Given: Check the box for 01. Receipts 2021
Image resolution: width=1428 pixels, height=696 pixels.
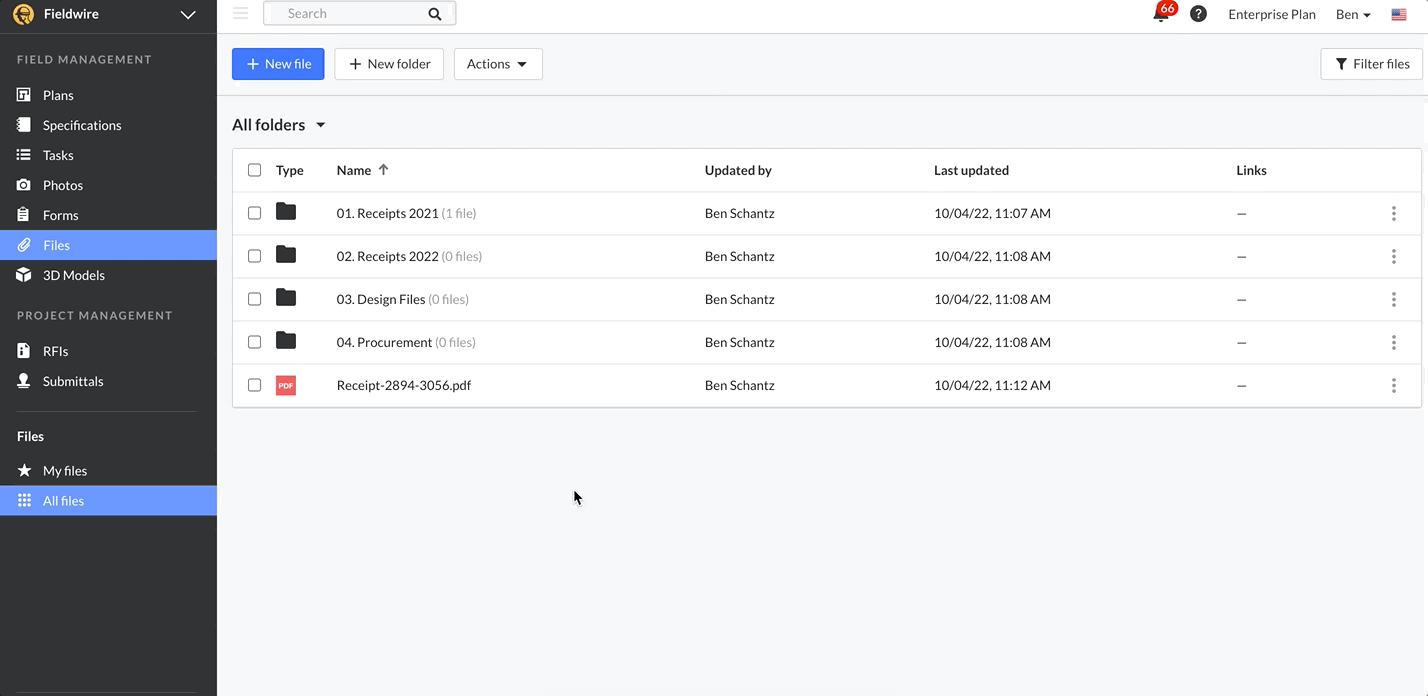Looking at the screenshot, I should (254, 213).
